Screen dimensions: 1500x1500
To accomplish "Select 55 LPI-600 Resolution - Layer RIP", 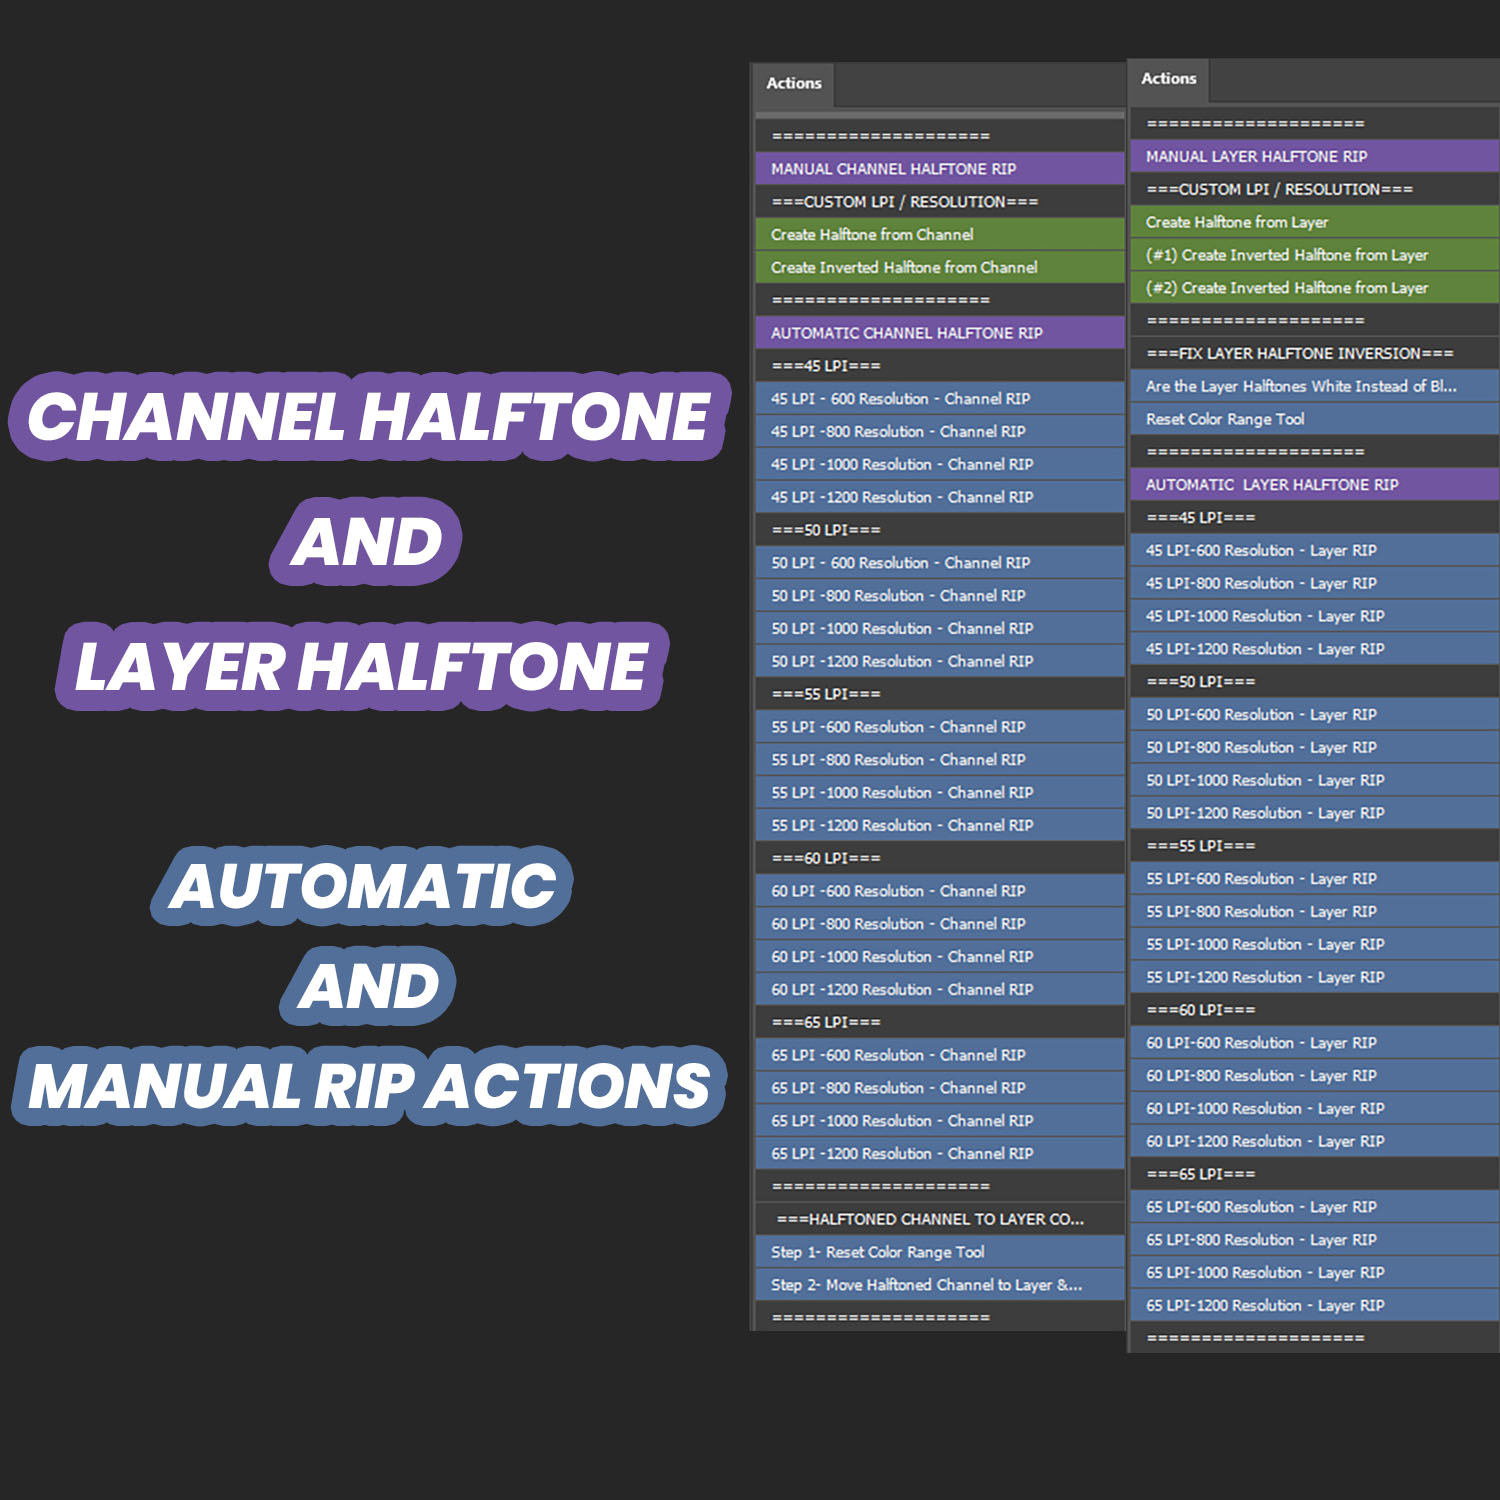I will (x=1315, y=878).
